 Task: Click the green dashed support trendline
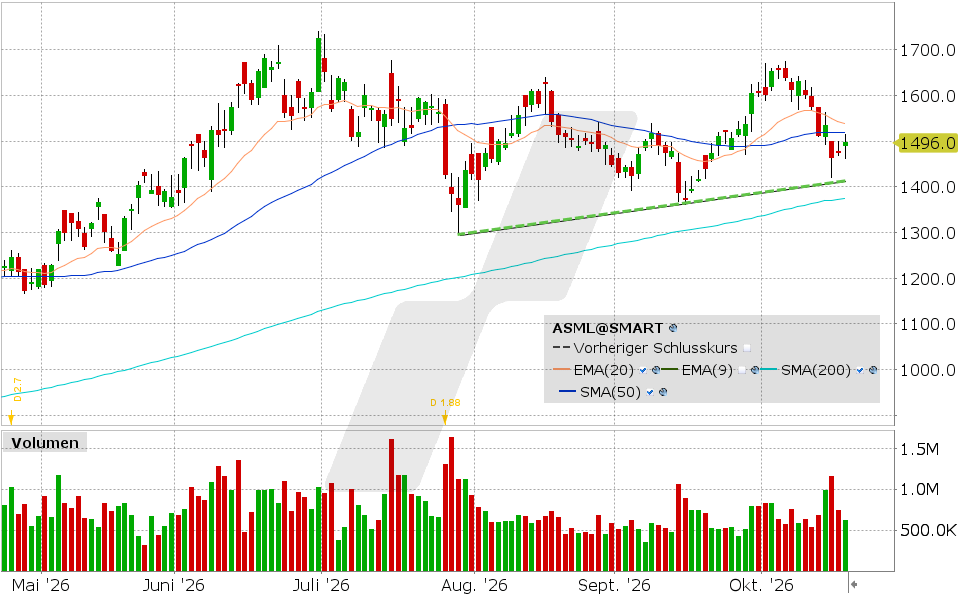652,208
